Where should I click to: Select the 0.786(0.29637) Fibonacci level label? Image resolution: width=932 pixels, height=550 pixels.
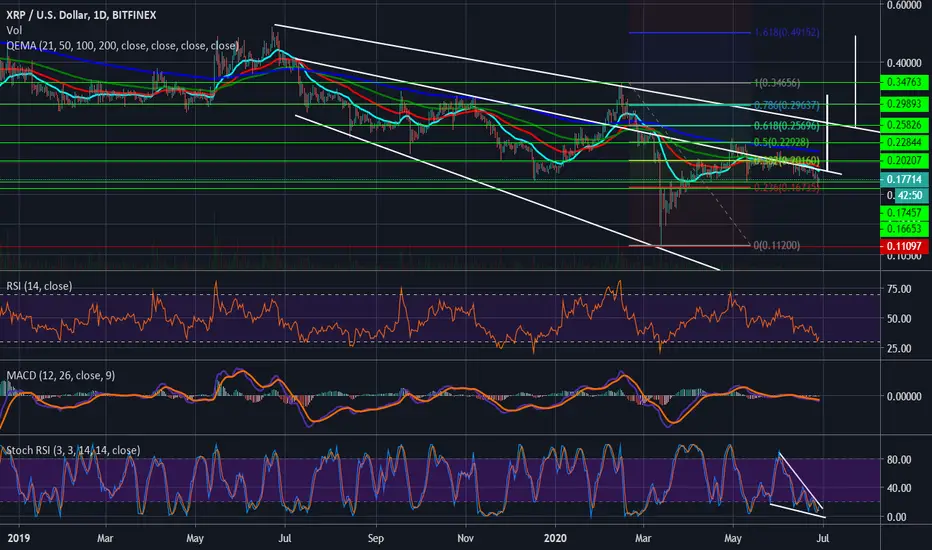786,105
